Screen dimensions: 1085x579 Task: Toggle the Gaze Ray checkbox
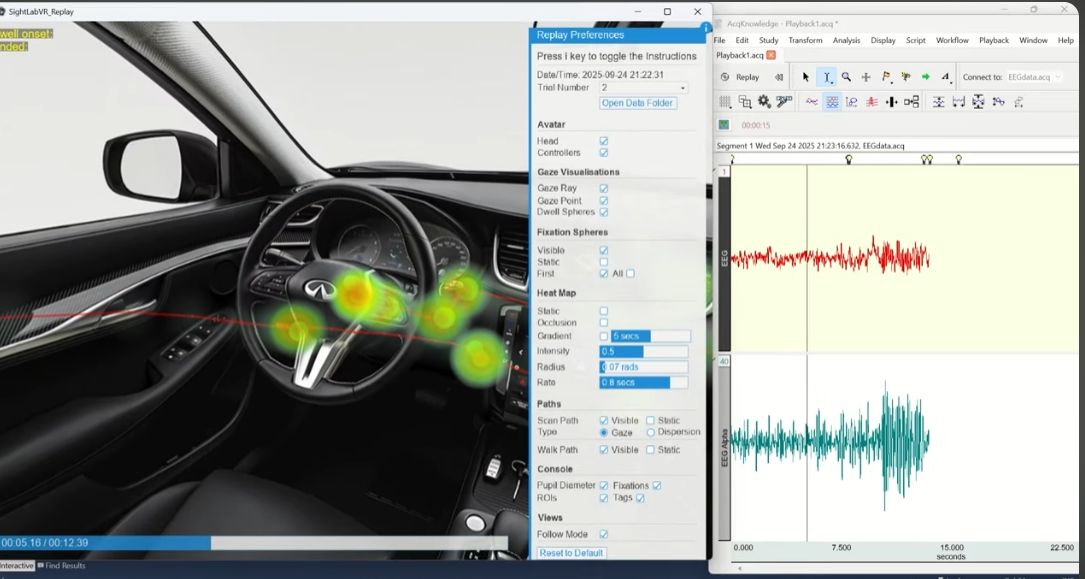[603, 188]
